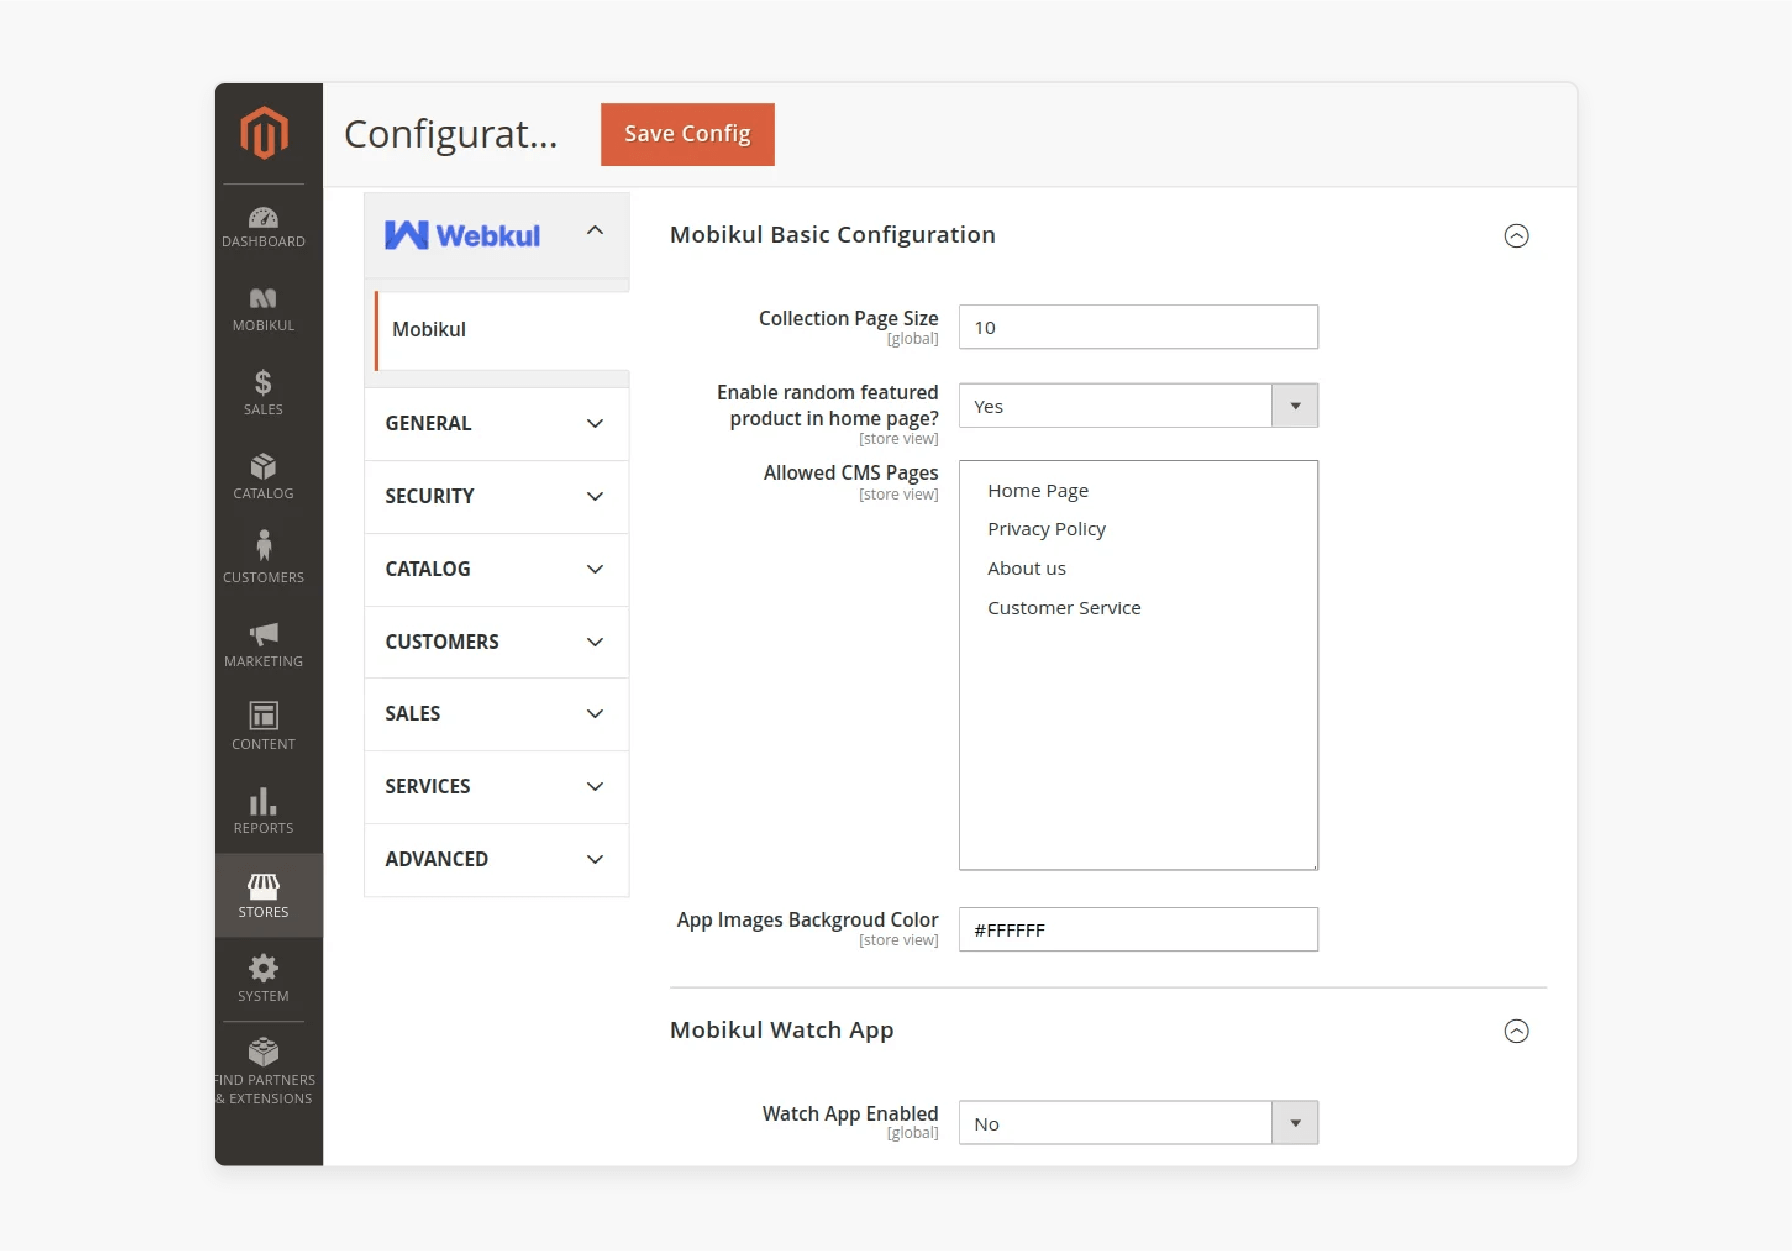Screen dimensions: 1792x1251
Task: Click the Mobikul Watch App heading
Action: coord(781,1031)
